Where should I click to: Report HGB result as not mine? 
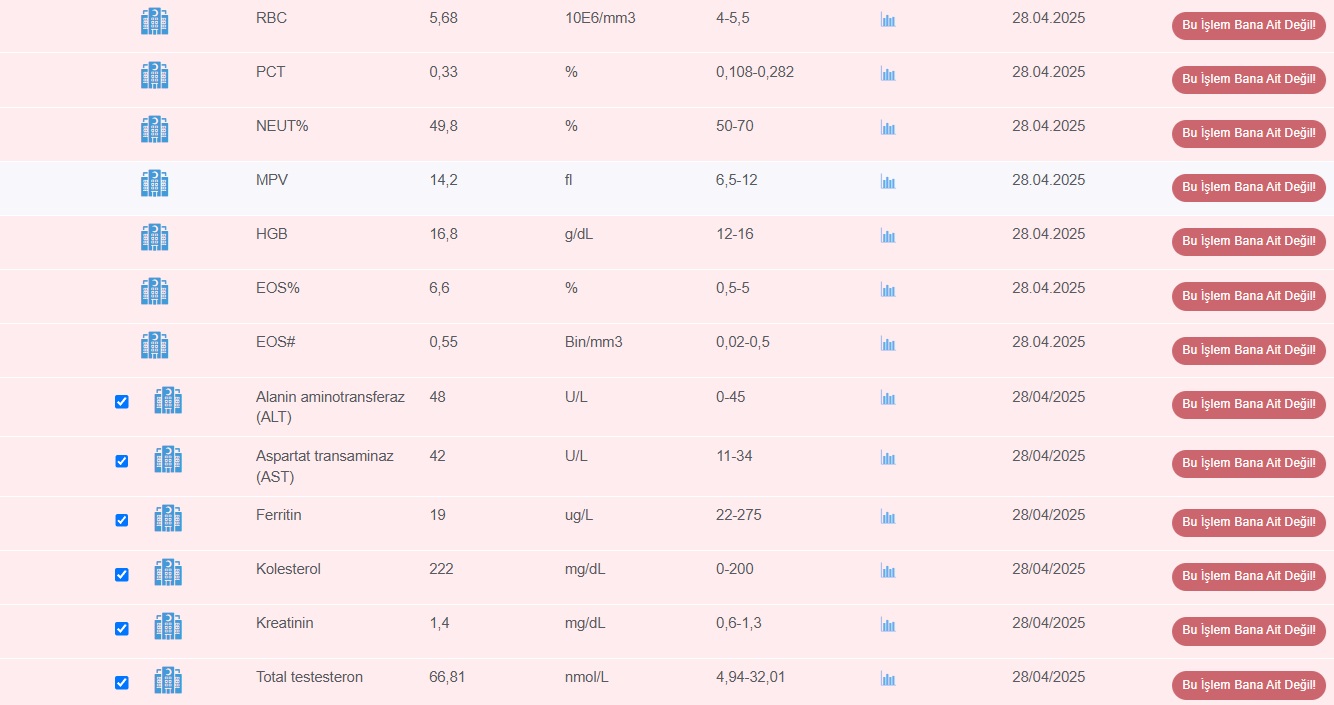click(1249, 241)
